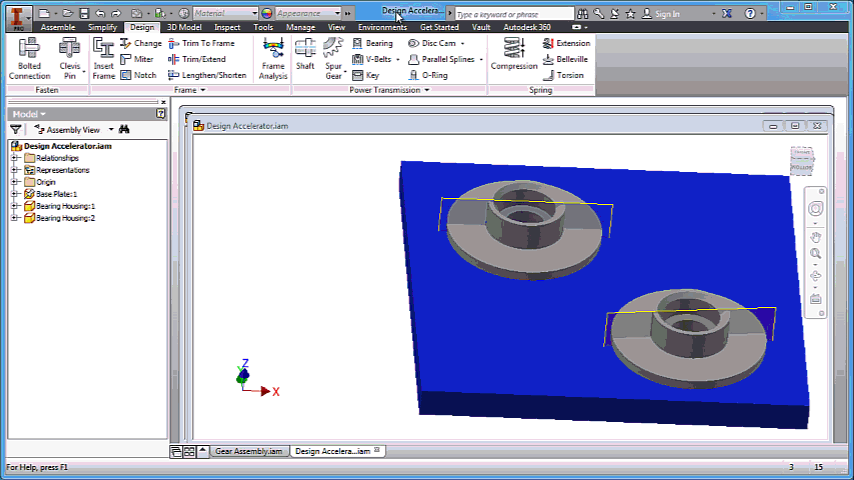
Task: Expand the Origin folder node
Action: tap(15, 182)
